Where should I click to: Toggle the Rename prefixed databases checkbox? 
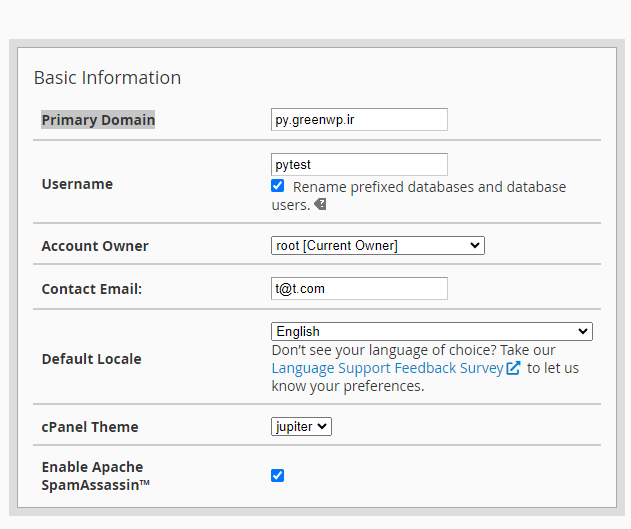(278, 186)
